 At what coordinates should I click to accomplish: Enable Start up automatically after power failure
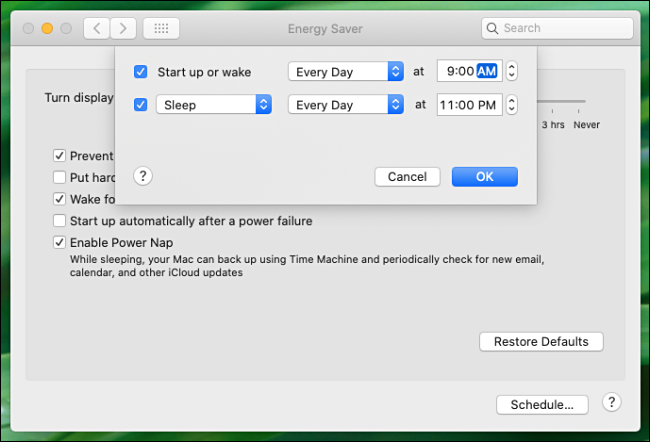(59, 221)
